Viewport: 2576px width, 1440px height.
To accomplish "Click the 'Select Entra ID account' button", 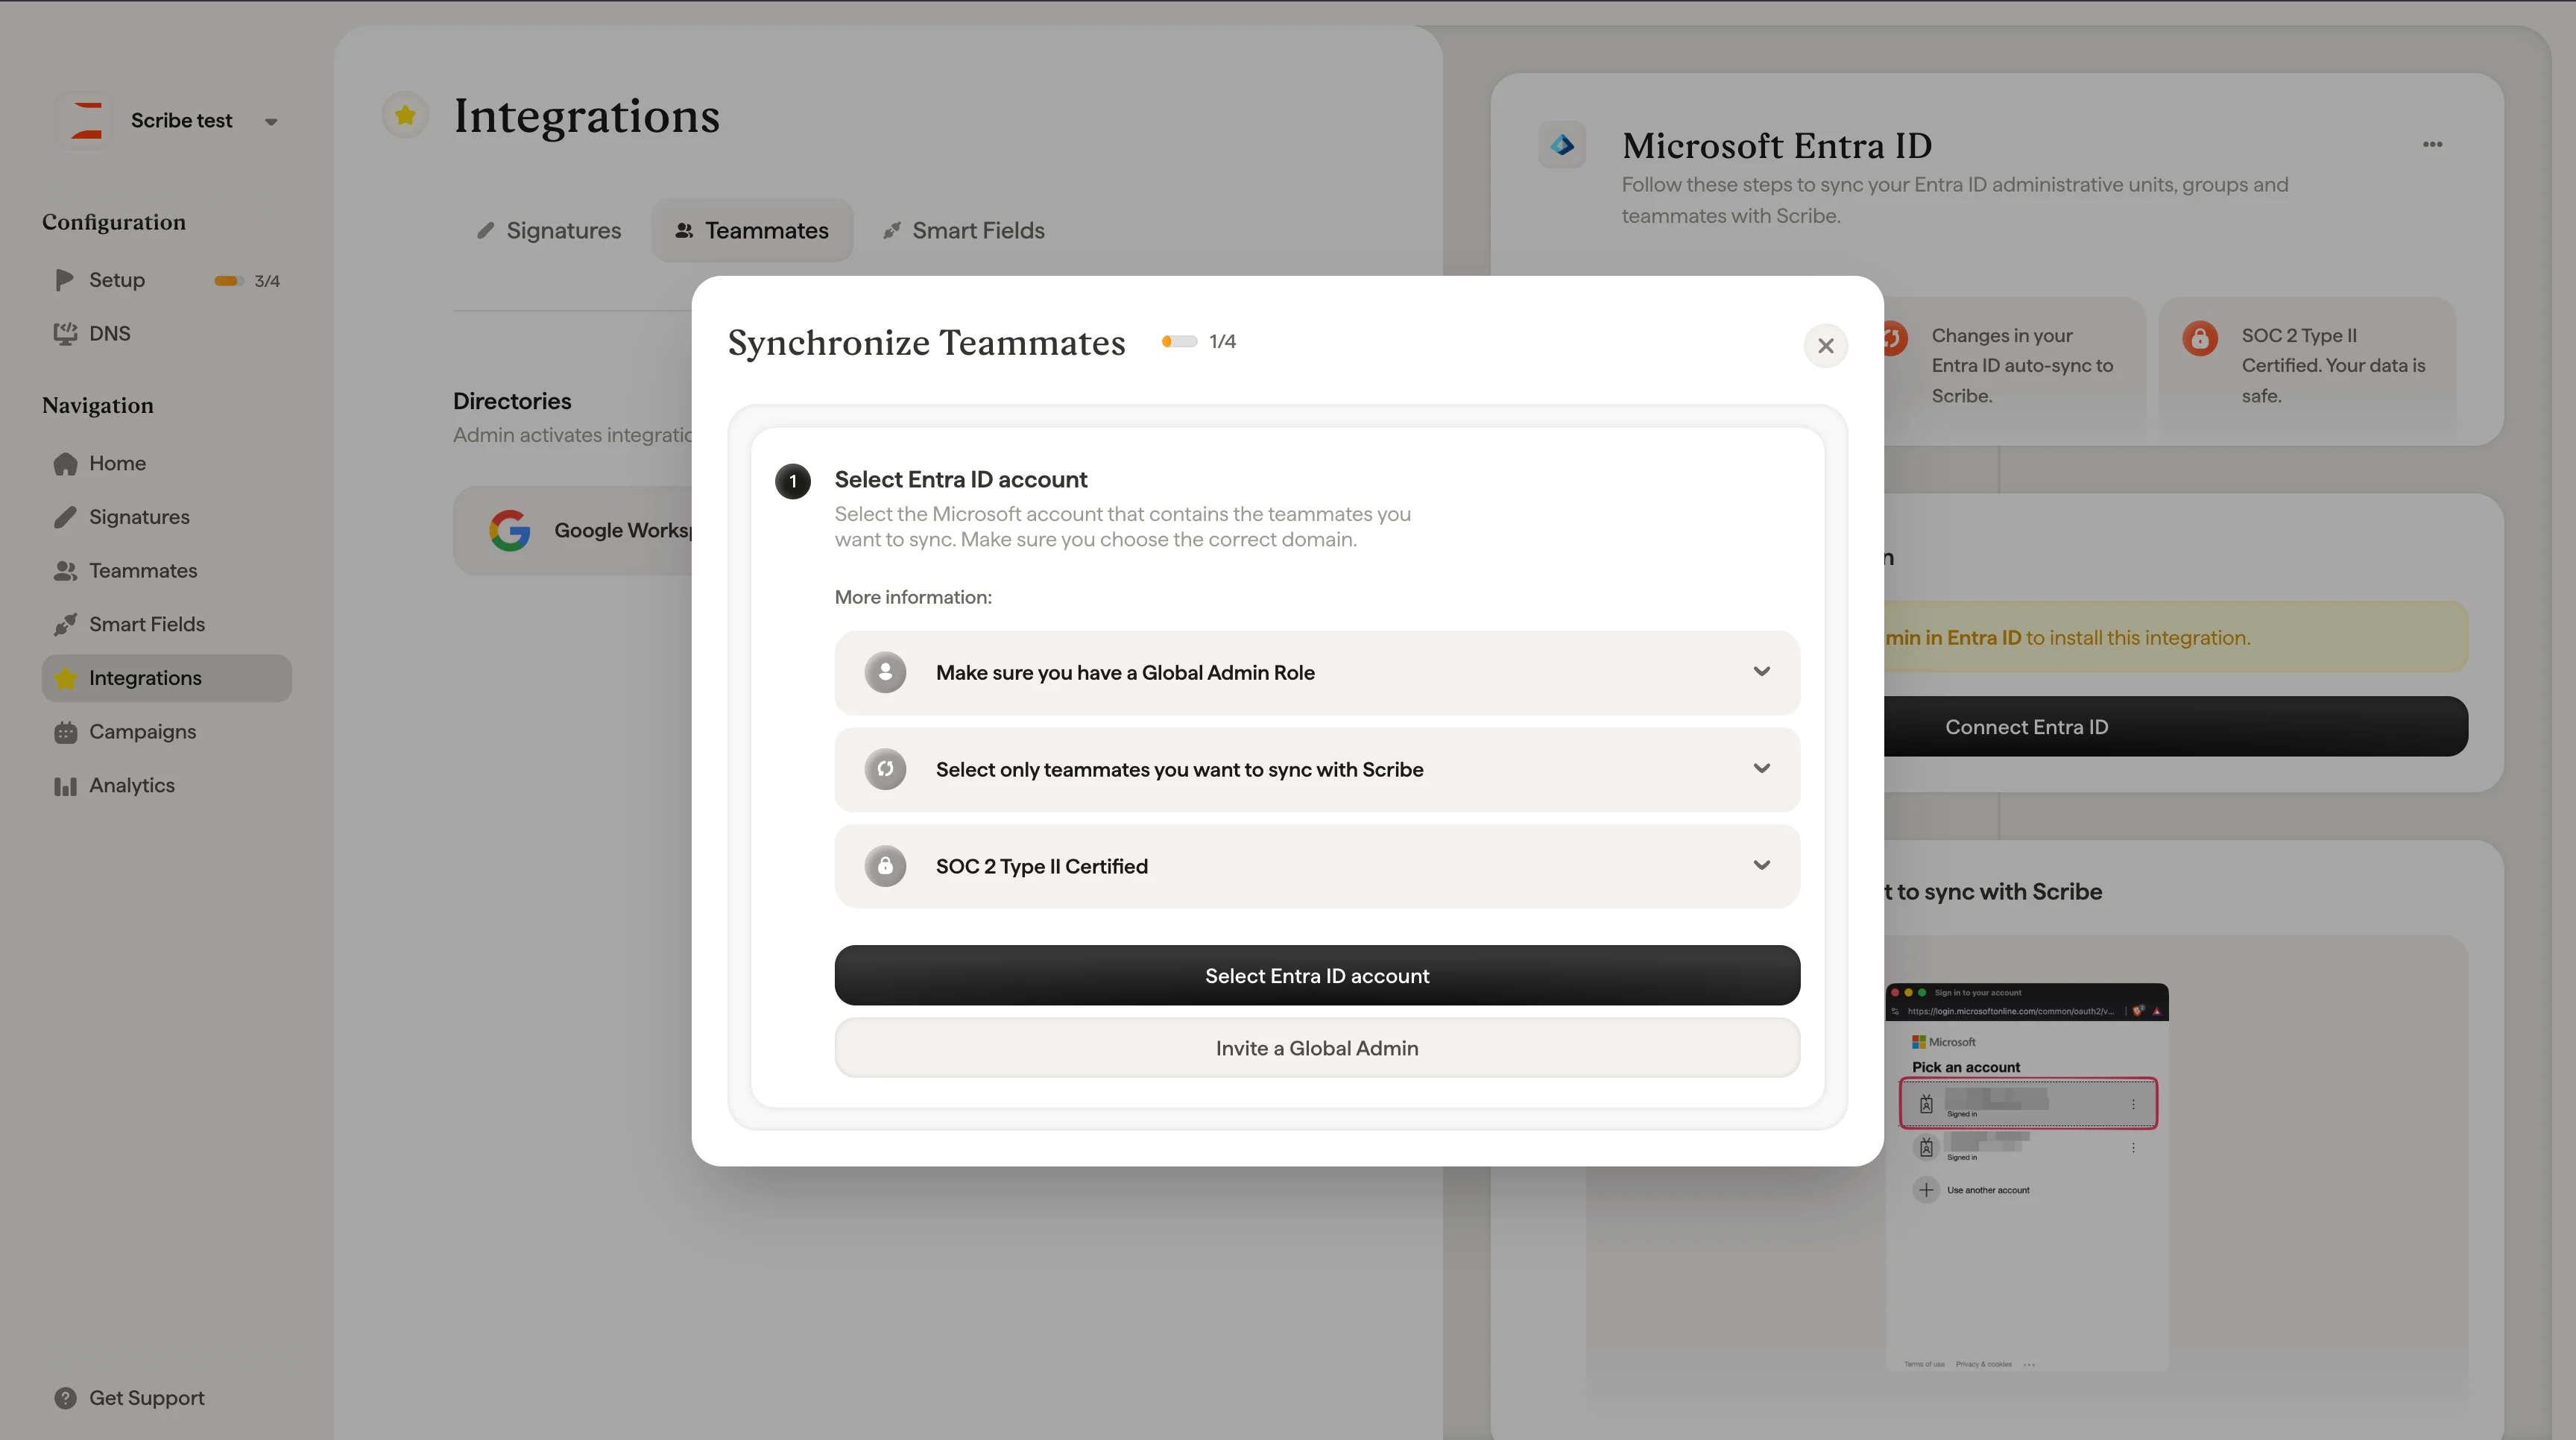I will (1317, 975).
